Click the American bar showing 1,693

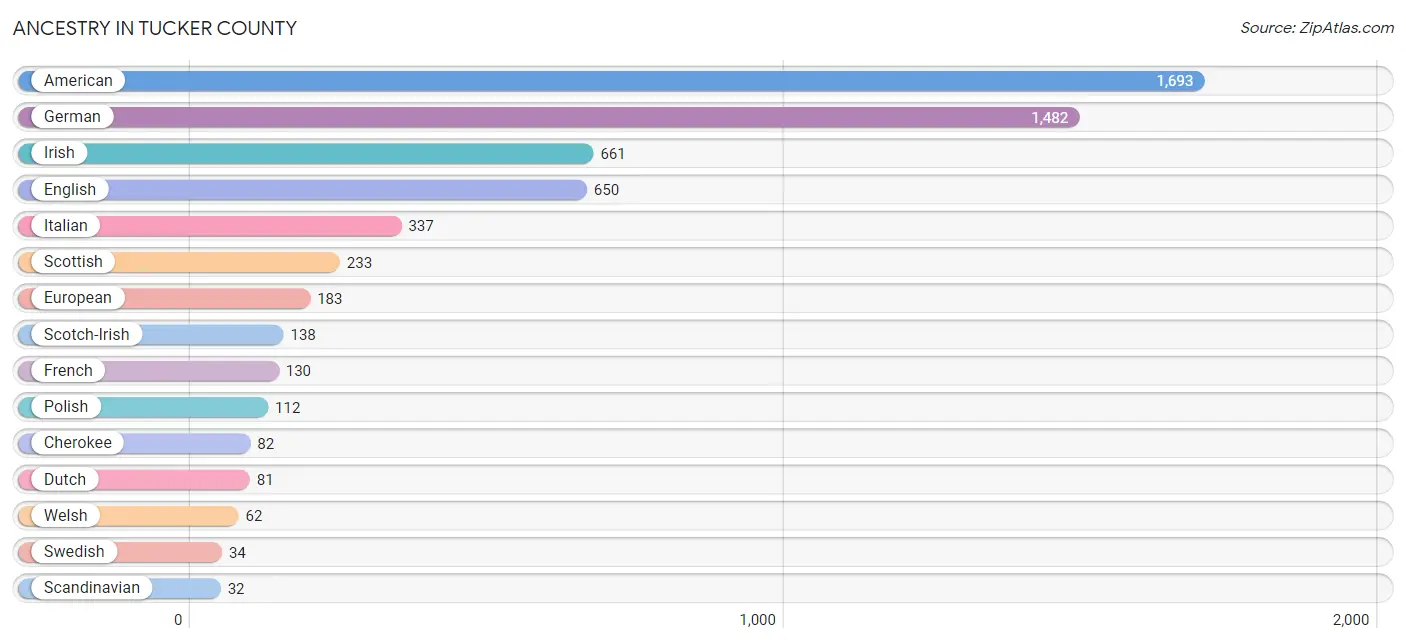coord(611,81)
